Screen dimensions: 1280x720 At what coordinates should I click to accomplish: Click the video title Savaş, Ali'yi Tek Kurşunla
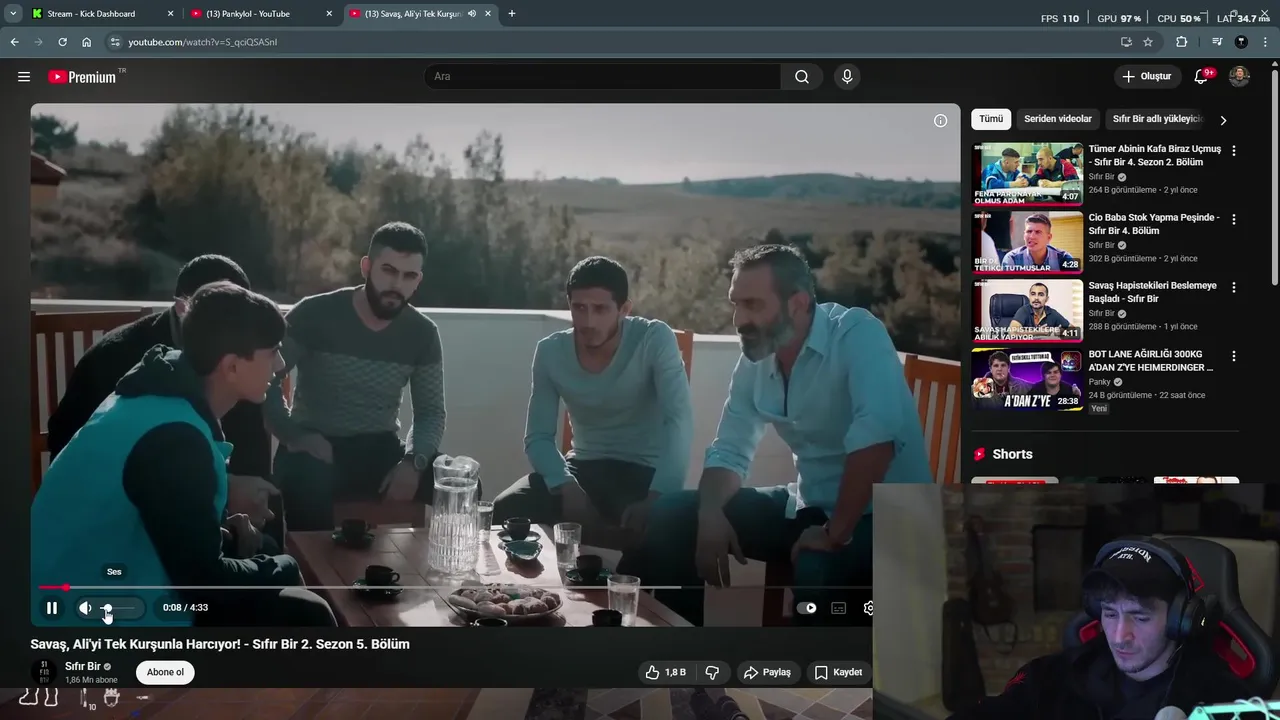click(x=220, y=645)
